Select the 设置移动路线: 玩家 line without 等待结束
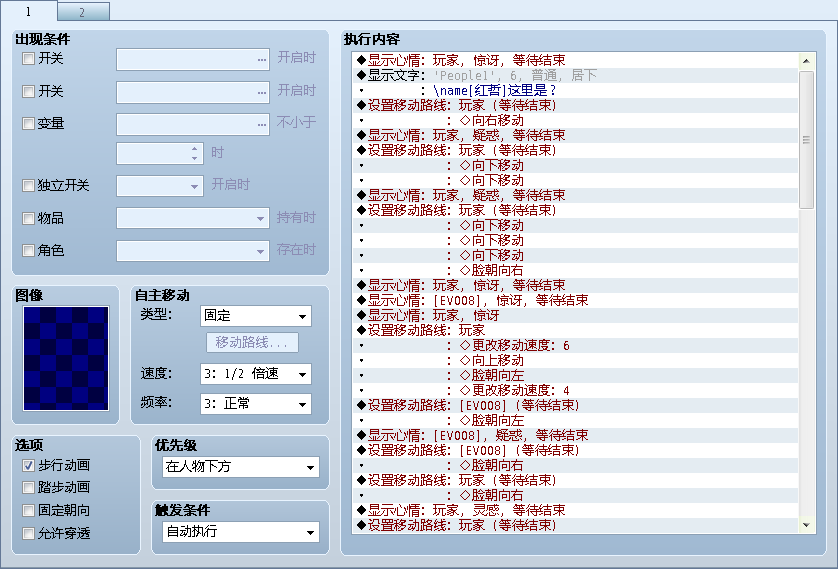Image resolution: width=838 pixels, height=569 pixels. (576, 330)
